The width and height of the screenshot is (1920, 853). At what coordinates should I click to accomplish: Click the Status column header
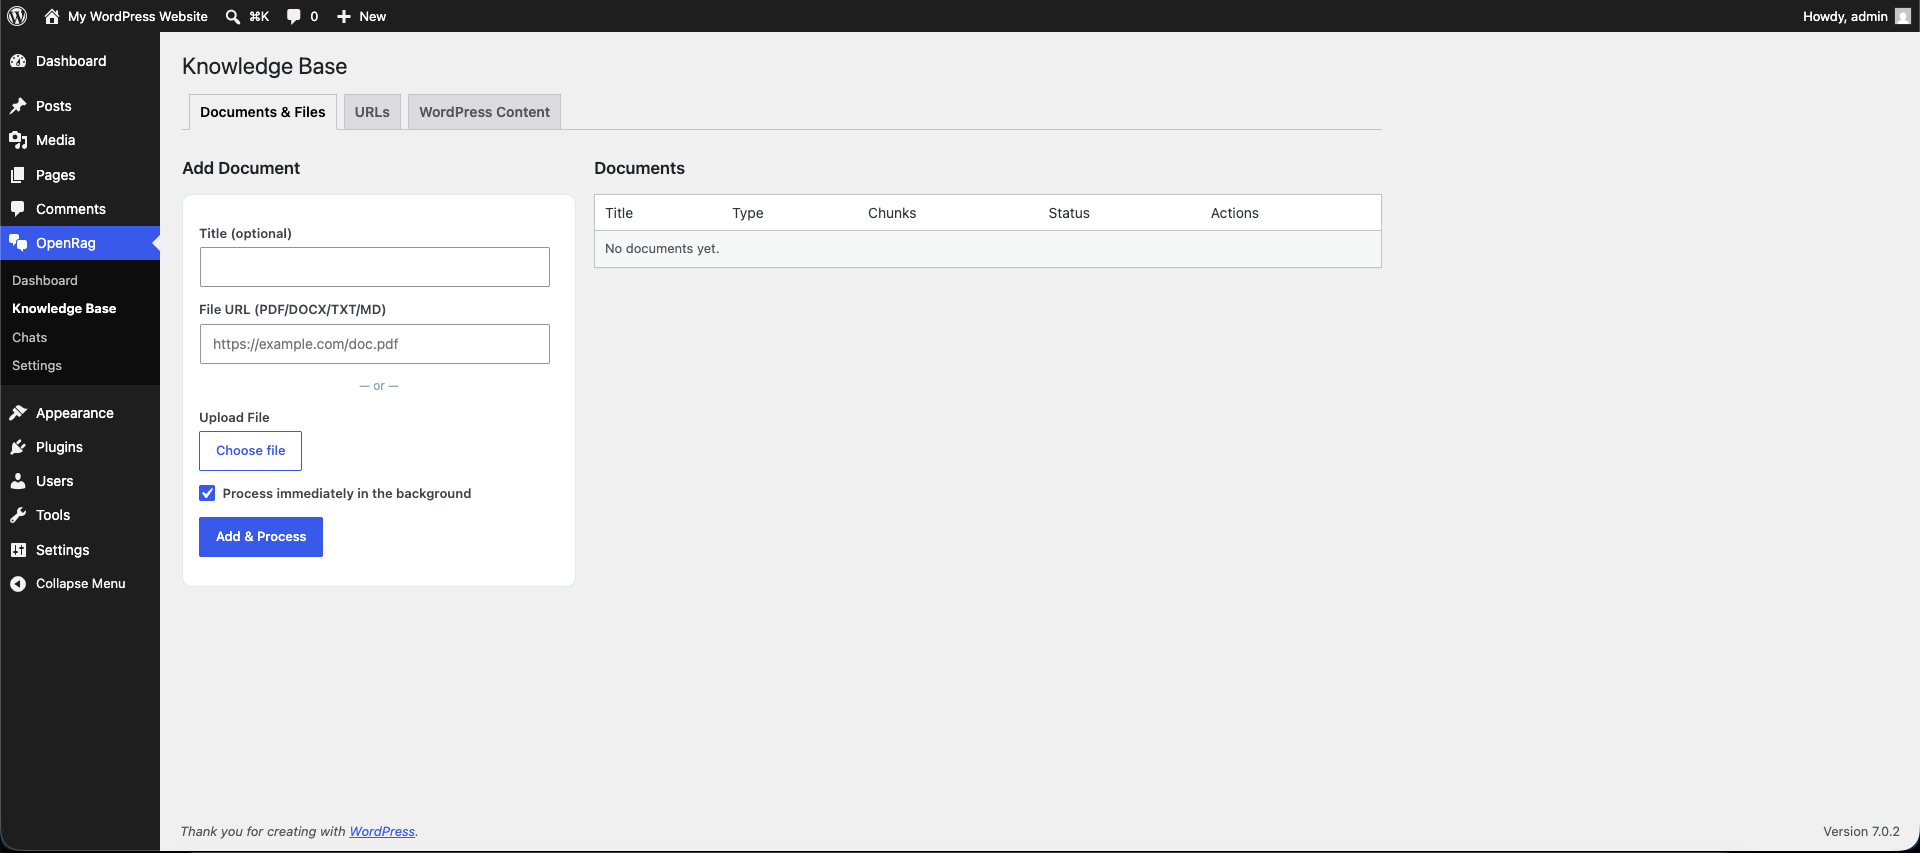1069,213
